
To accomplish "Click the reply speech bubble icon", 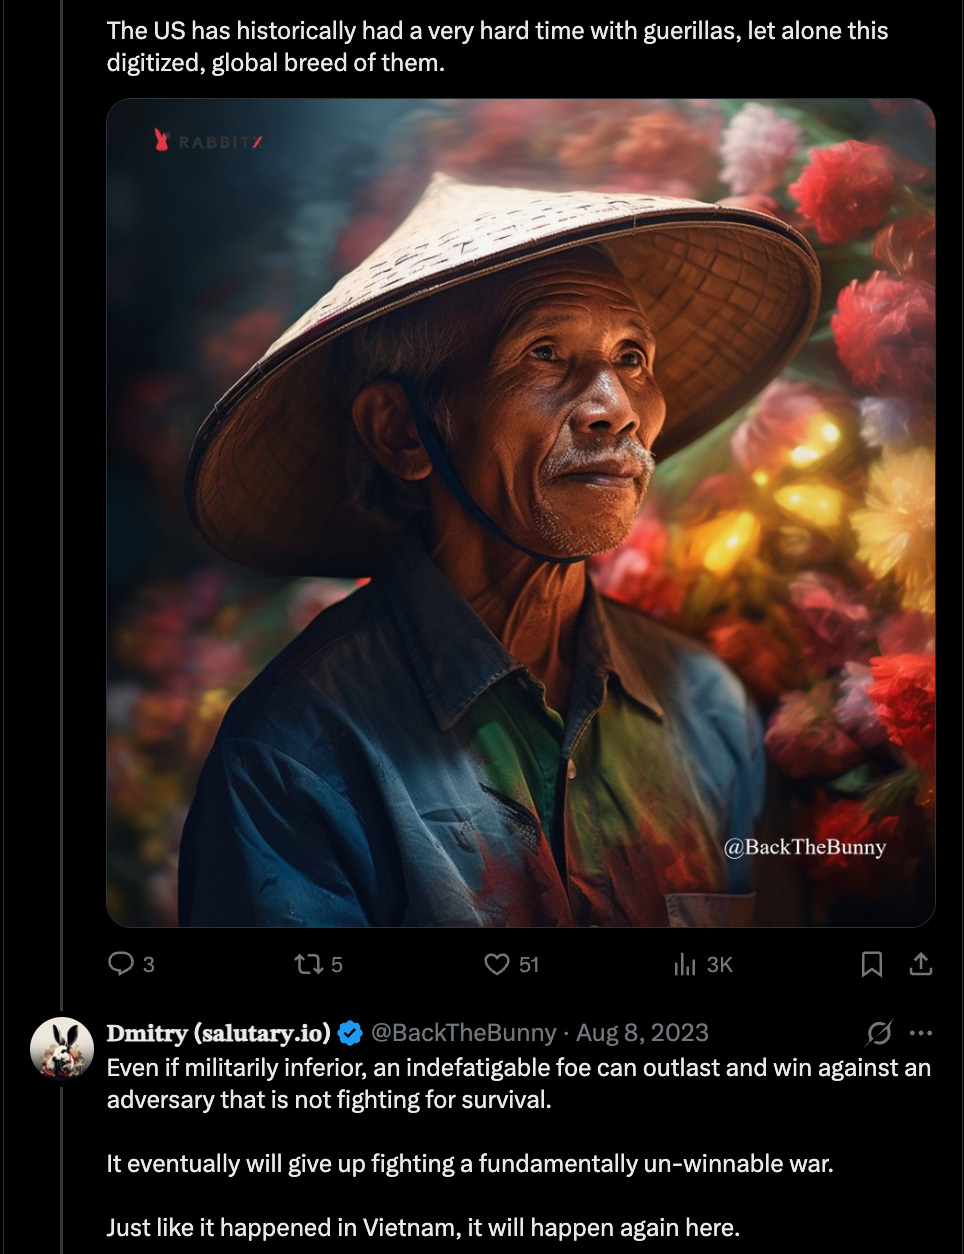I will pos(121,964).
